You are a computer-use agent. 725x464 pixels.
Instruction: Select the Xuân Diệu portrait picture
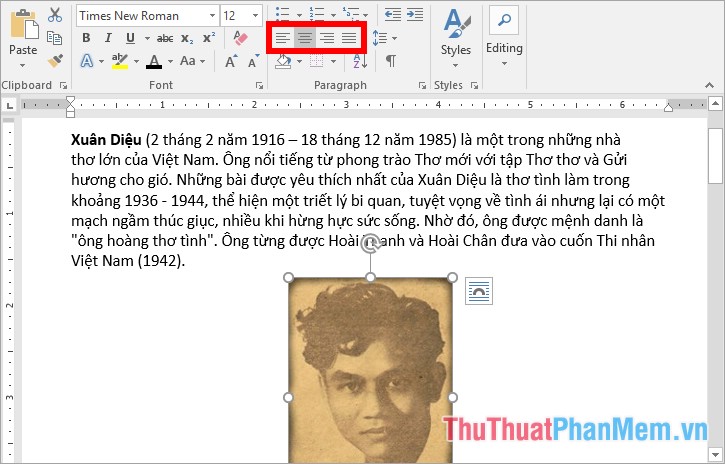point(370,370)
